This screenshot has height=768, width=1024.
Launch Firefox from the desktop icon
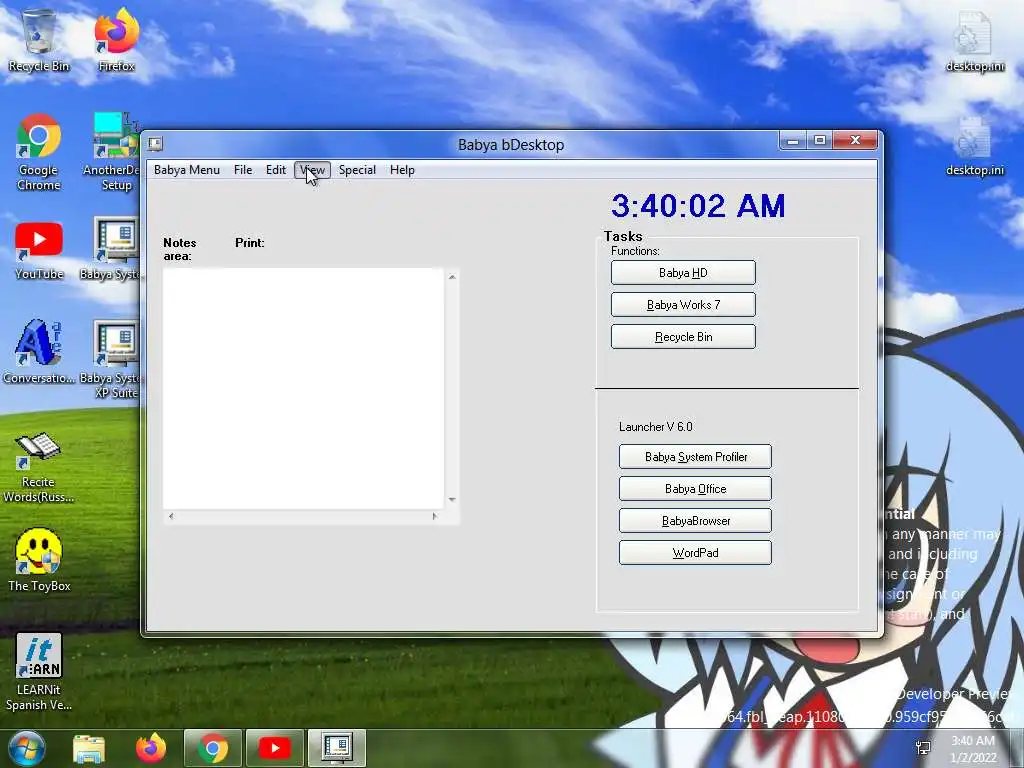pyautogui.click(x=116, y=39)
